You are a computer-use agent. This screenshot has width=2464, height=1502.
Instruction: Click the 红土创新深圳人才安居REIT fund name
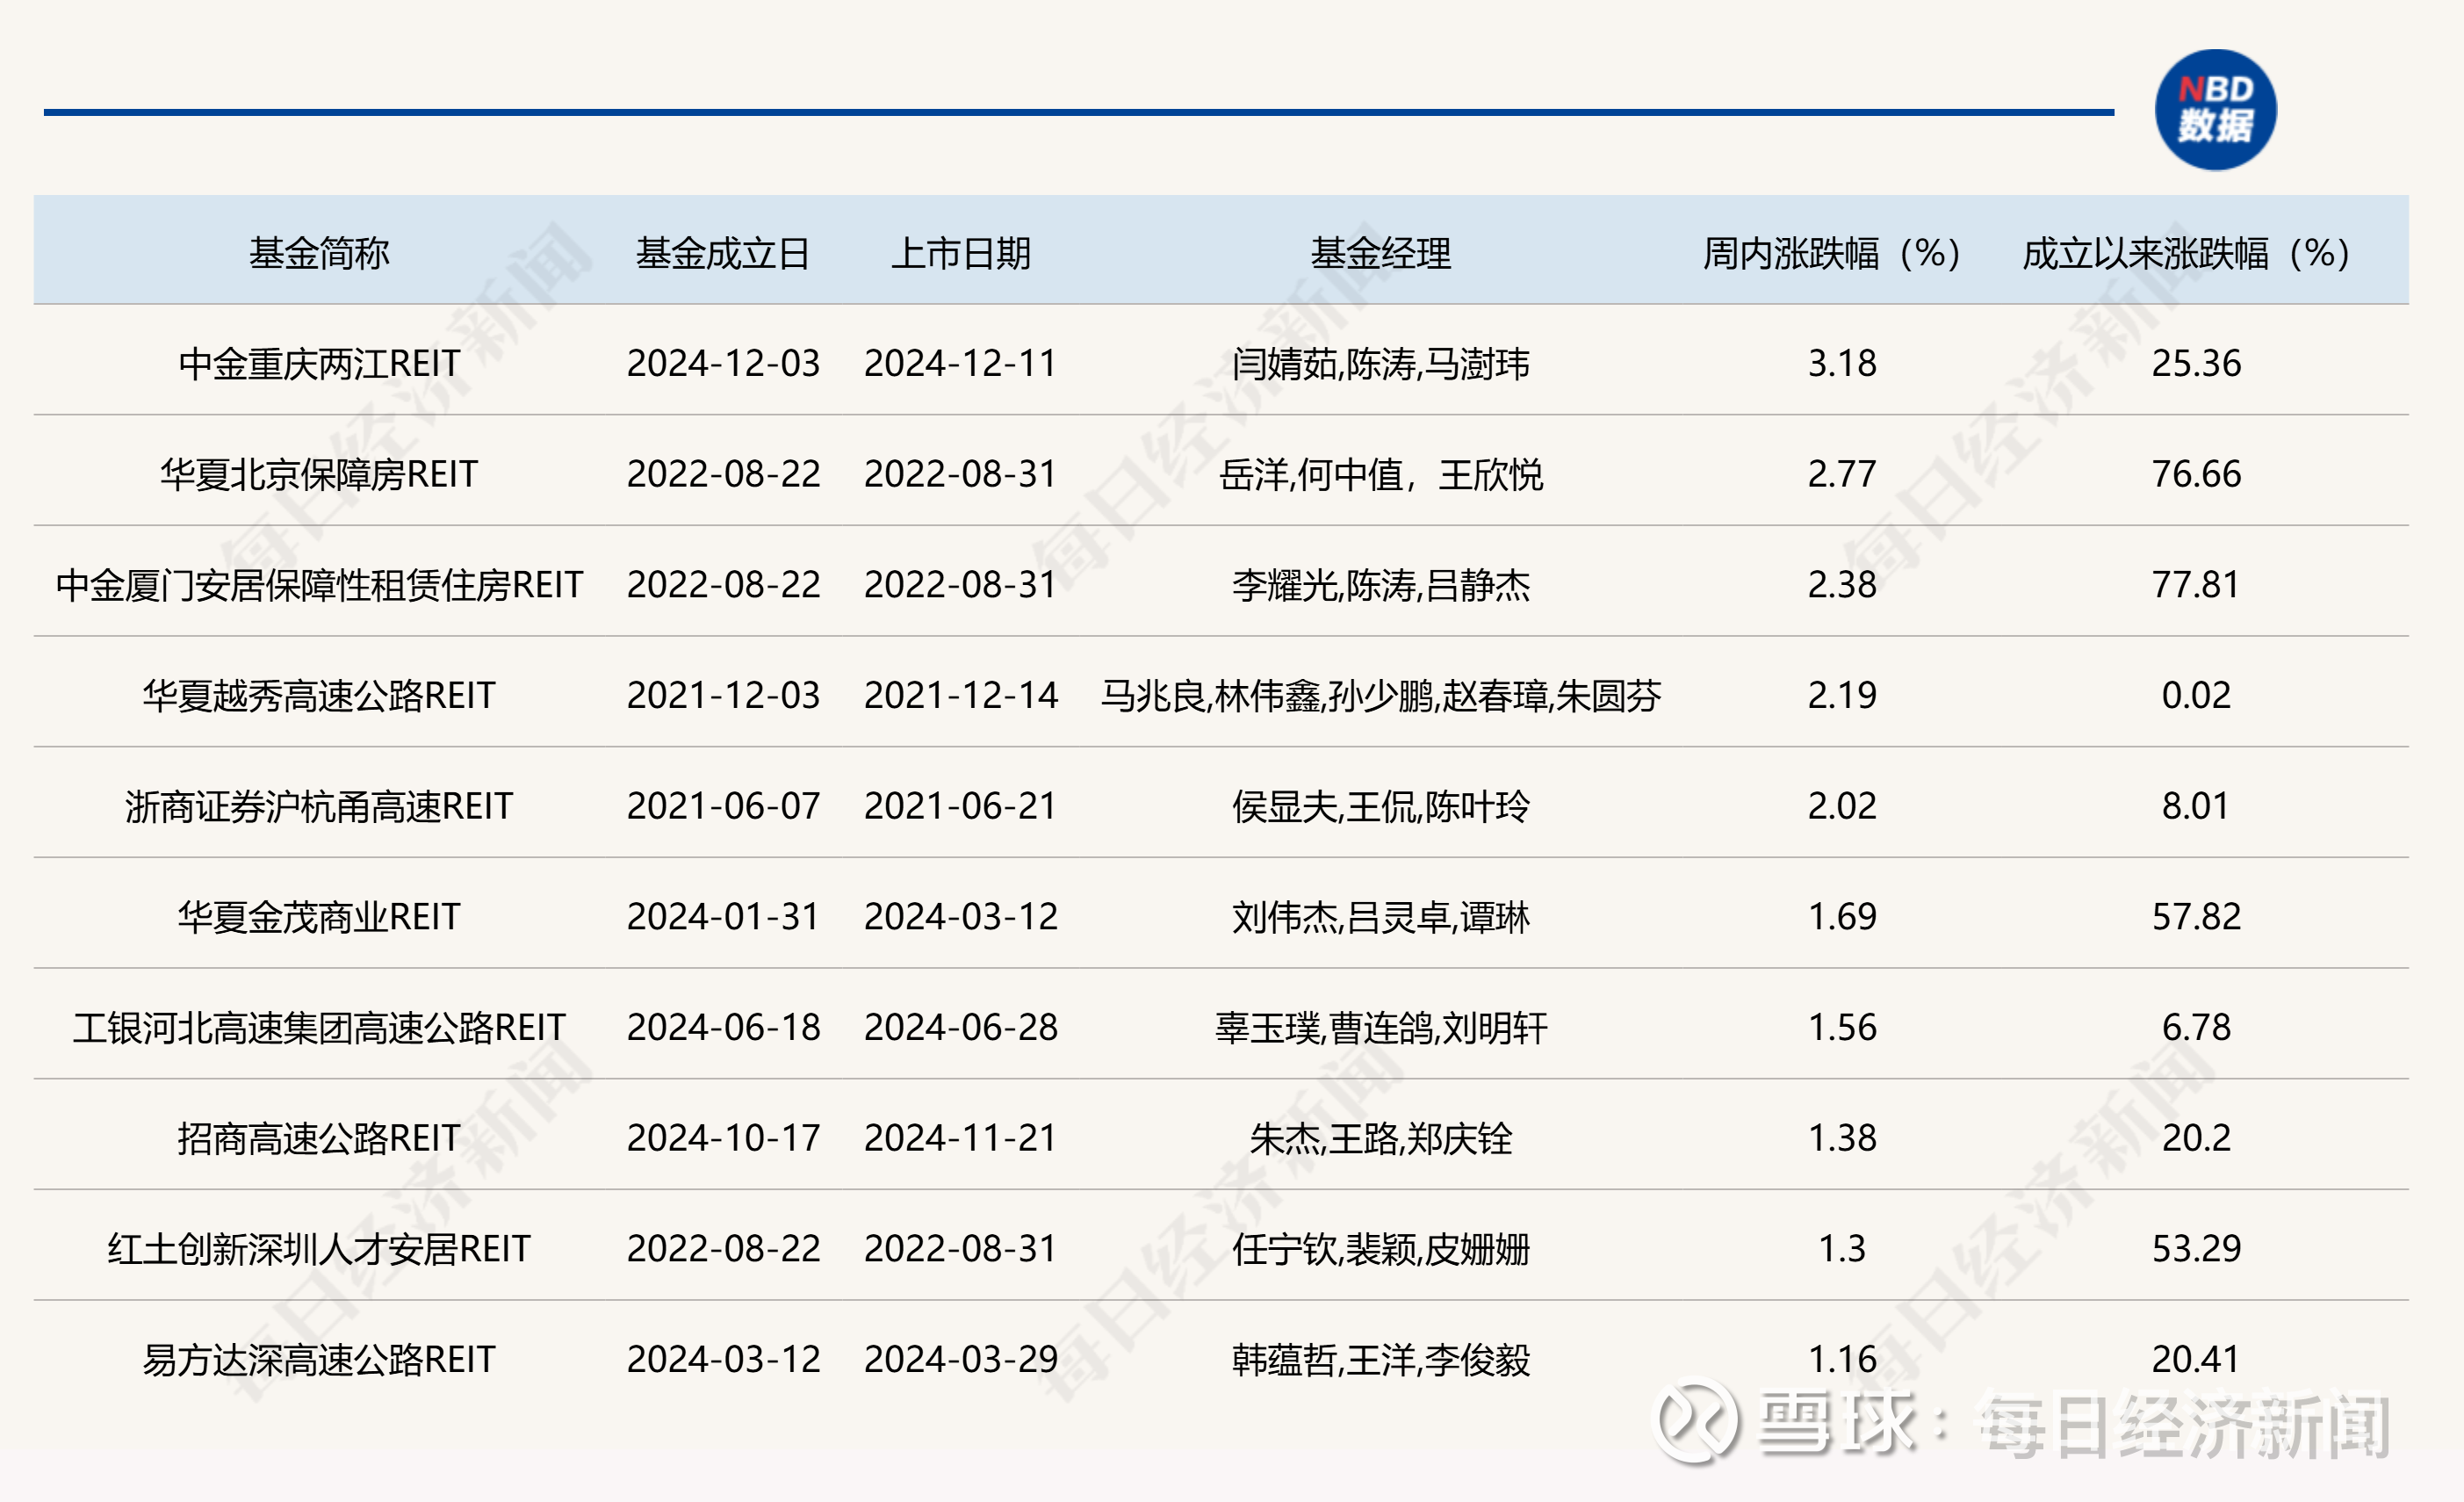click(x=319, y=1249)
